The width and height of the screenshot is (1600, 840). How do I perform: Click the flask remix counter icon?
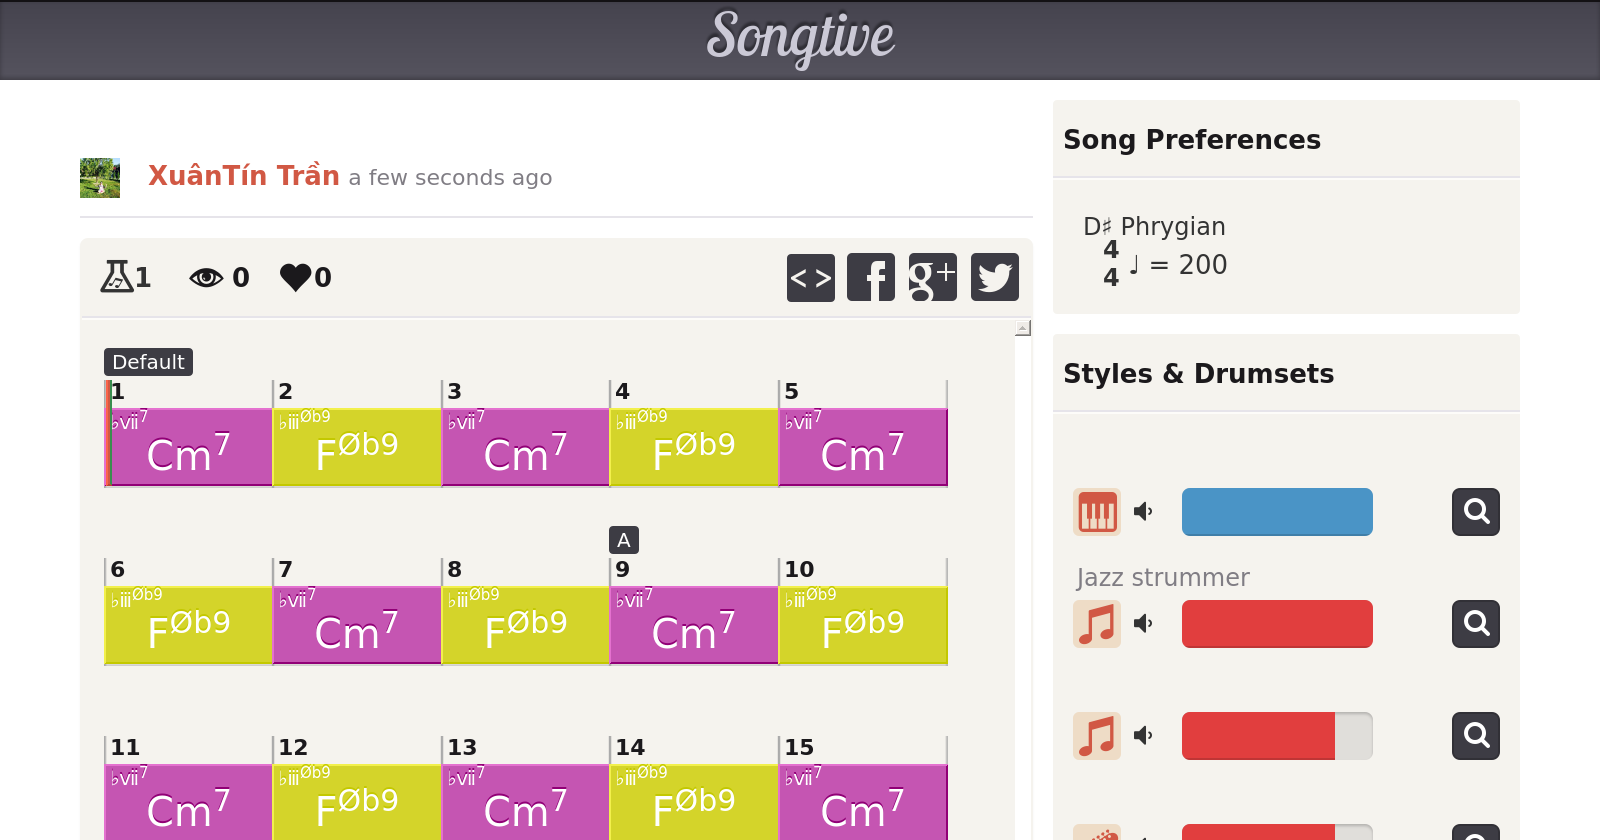117,277
